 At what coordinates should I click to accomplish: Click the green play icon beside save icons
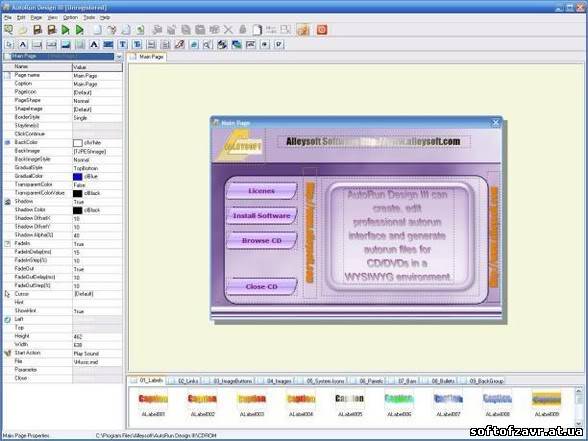pos(66,30)
